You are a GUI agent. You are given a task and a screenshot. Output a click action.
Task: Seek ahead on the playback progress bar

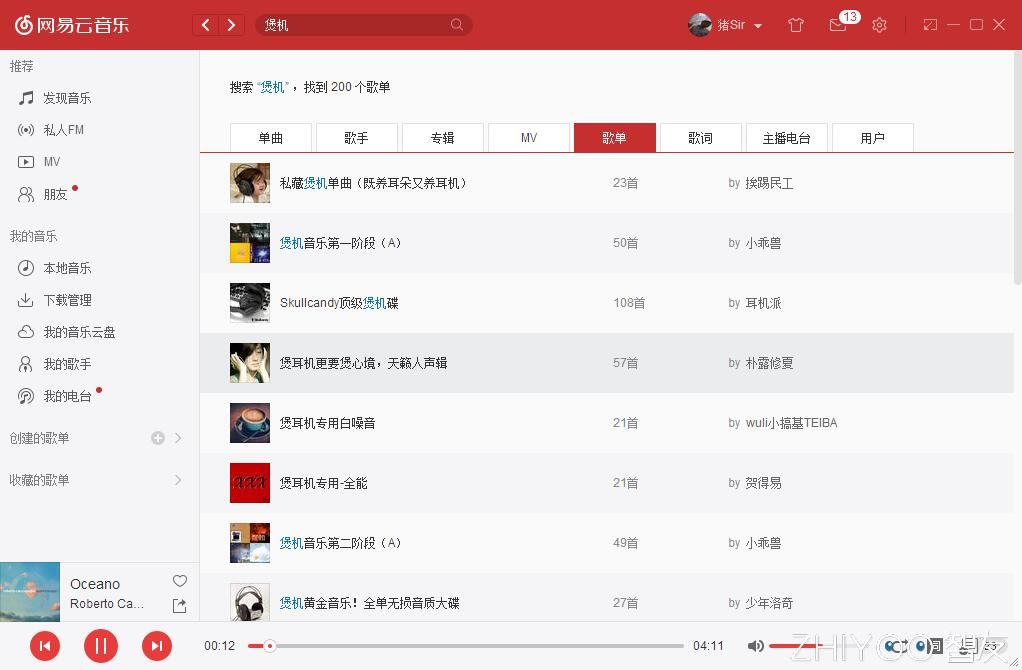coord(450,646)
